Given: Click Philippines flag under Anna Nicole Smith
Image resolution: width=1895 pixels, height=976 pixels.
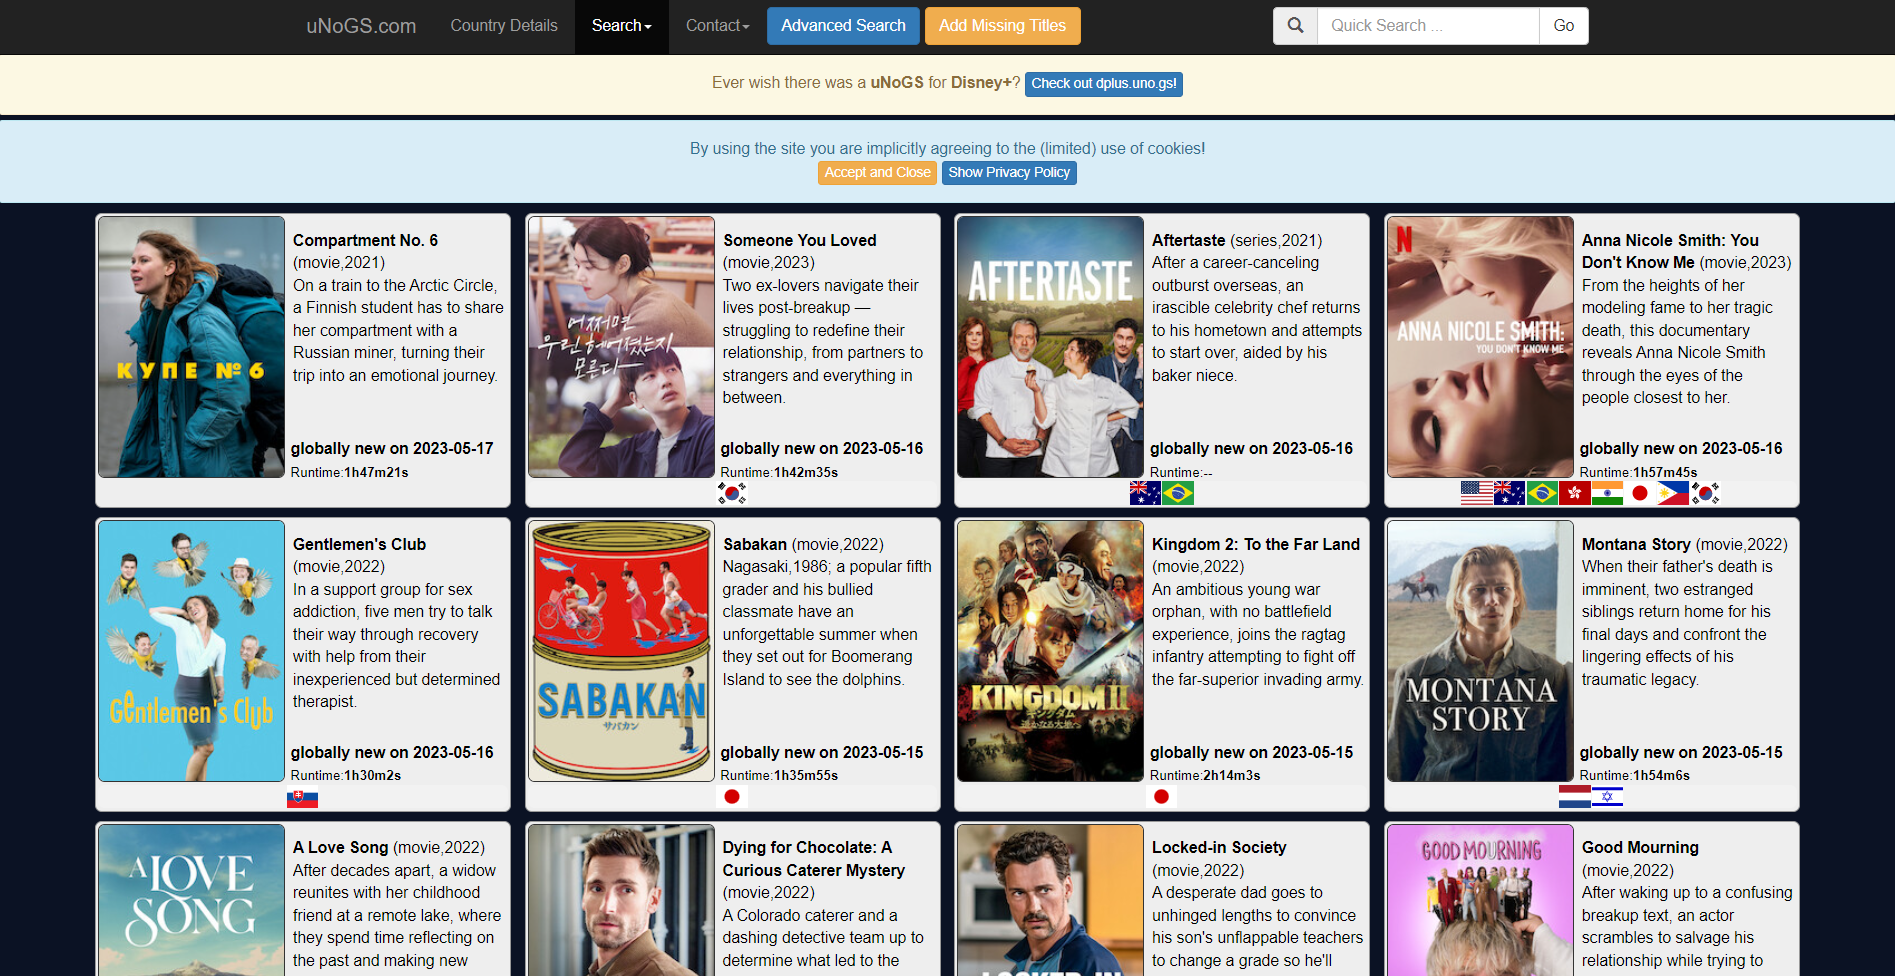Looking at the screenshot, I should (x=1673, y=493).
